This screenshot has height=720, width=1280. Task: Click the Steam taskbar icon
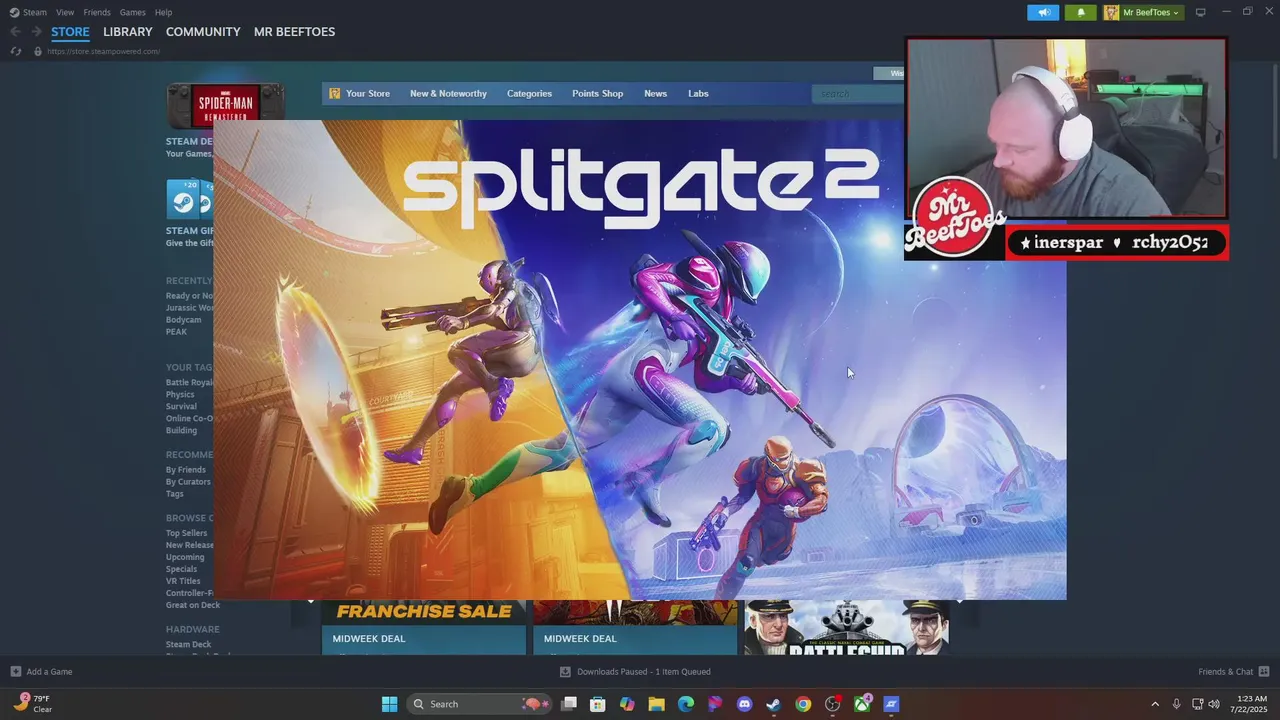pyautogui.click(x=774, y=704)
